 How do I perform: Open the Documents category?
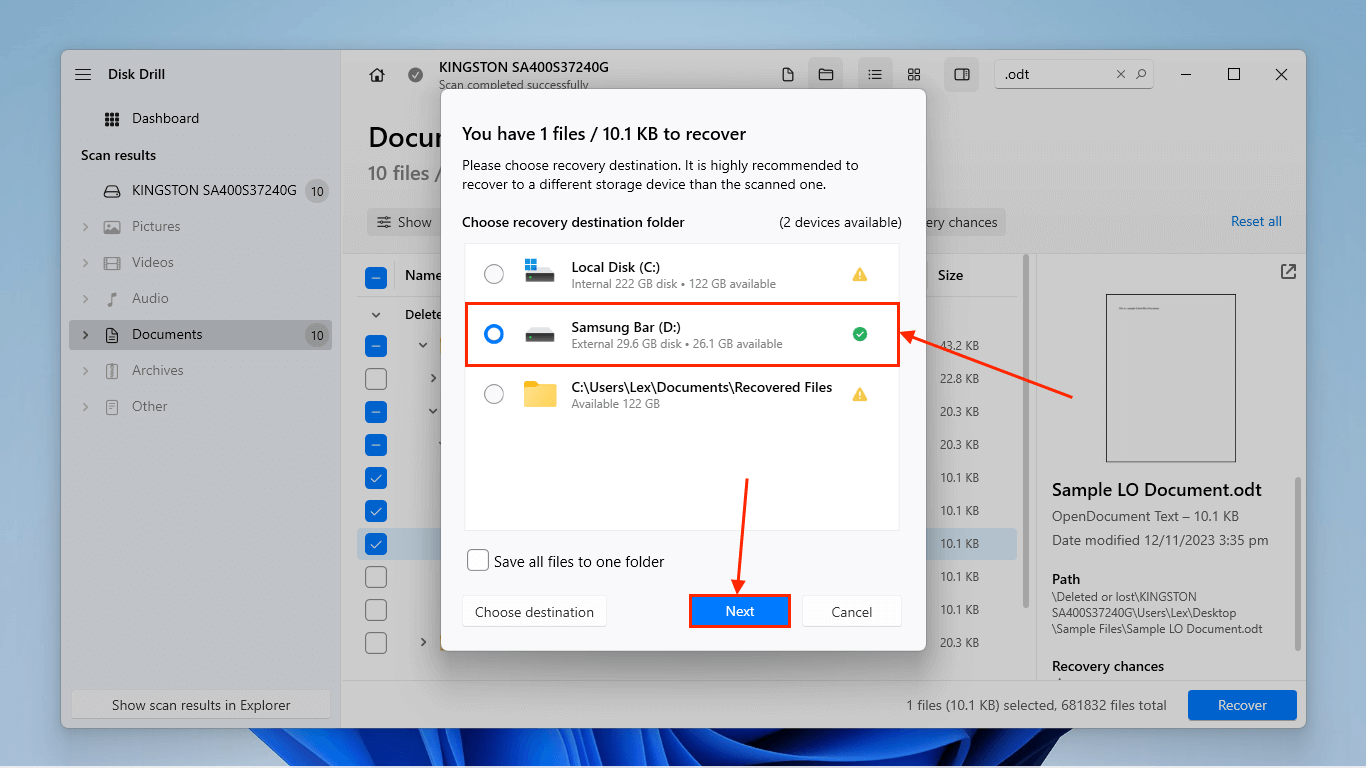[200, 335]
